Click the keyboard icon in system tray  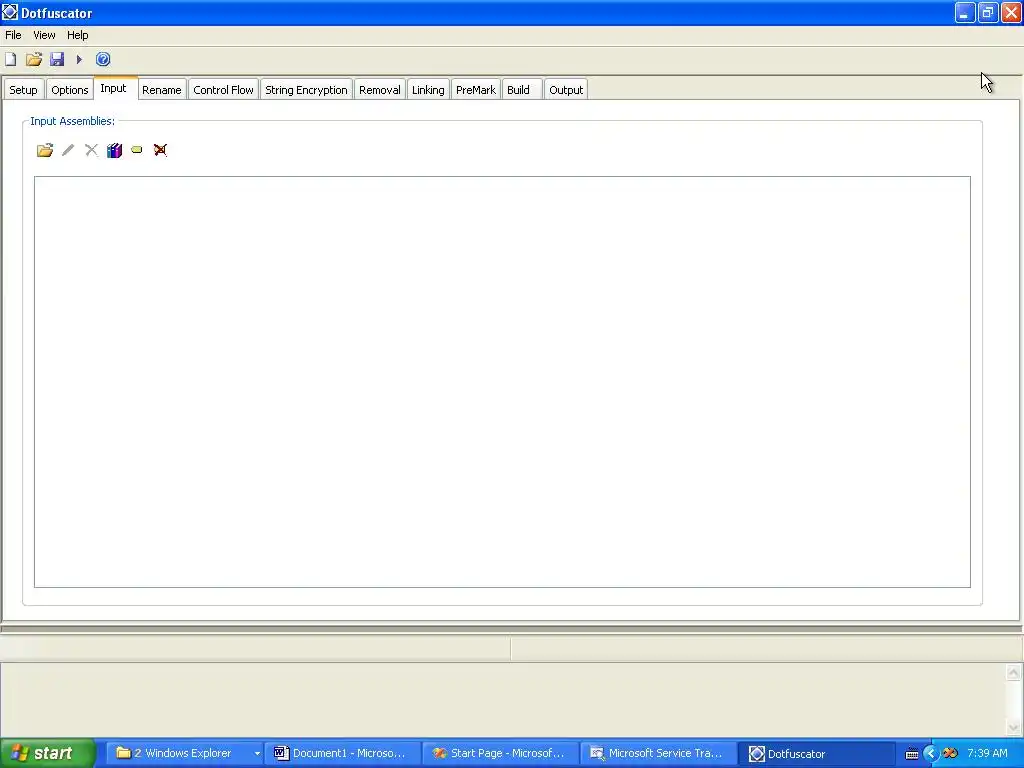(912, 754)
